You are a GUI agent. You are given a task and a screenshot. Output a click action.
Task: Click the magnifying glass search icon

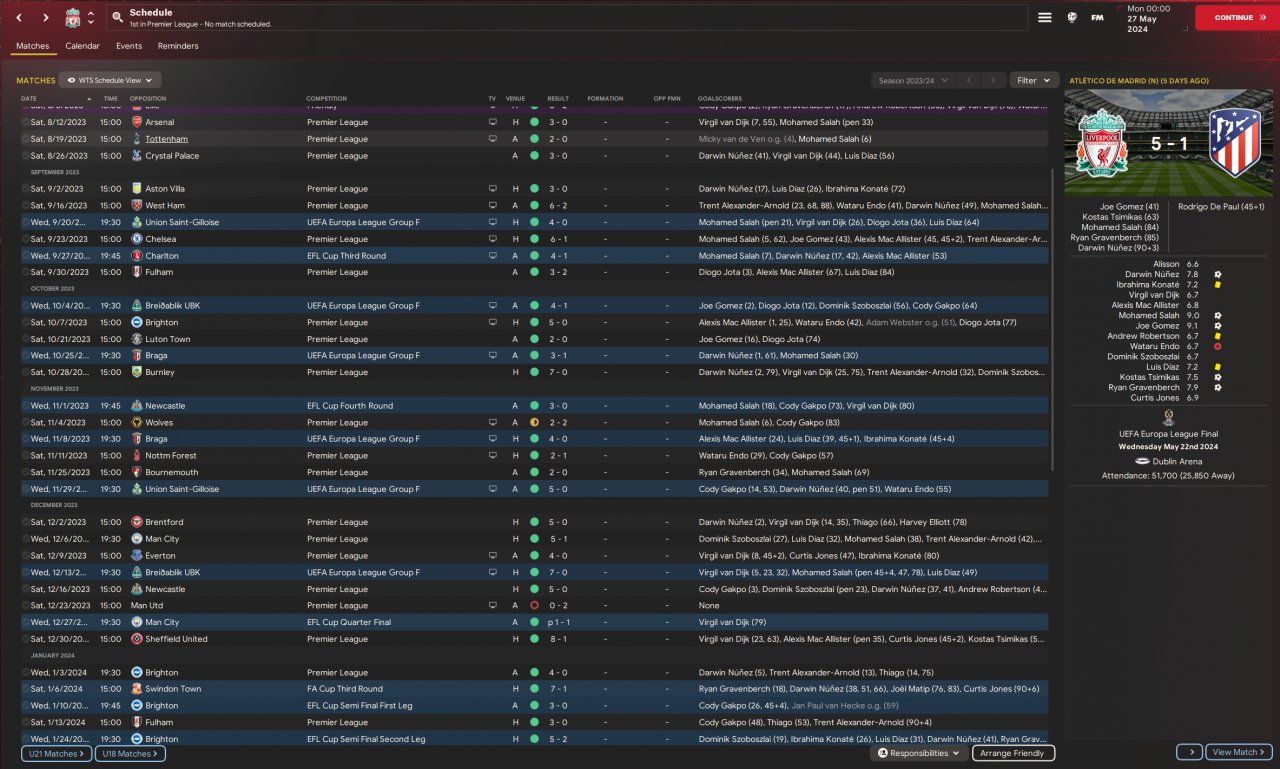coord(118,18)
